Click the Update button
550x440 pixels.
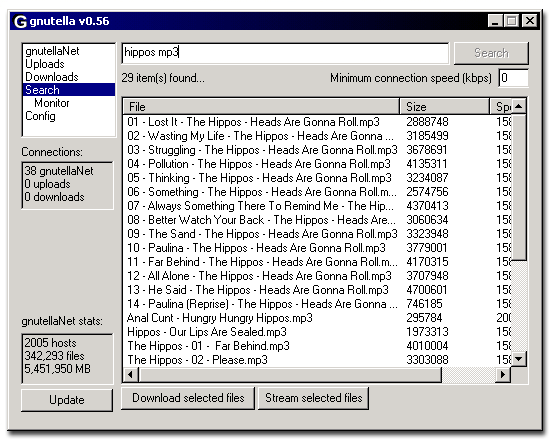pyautogui.click(x=67, y=400)
